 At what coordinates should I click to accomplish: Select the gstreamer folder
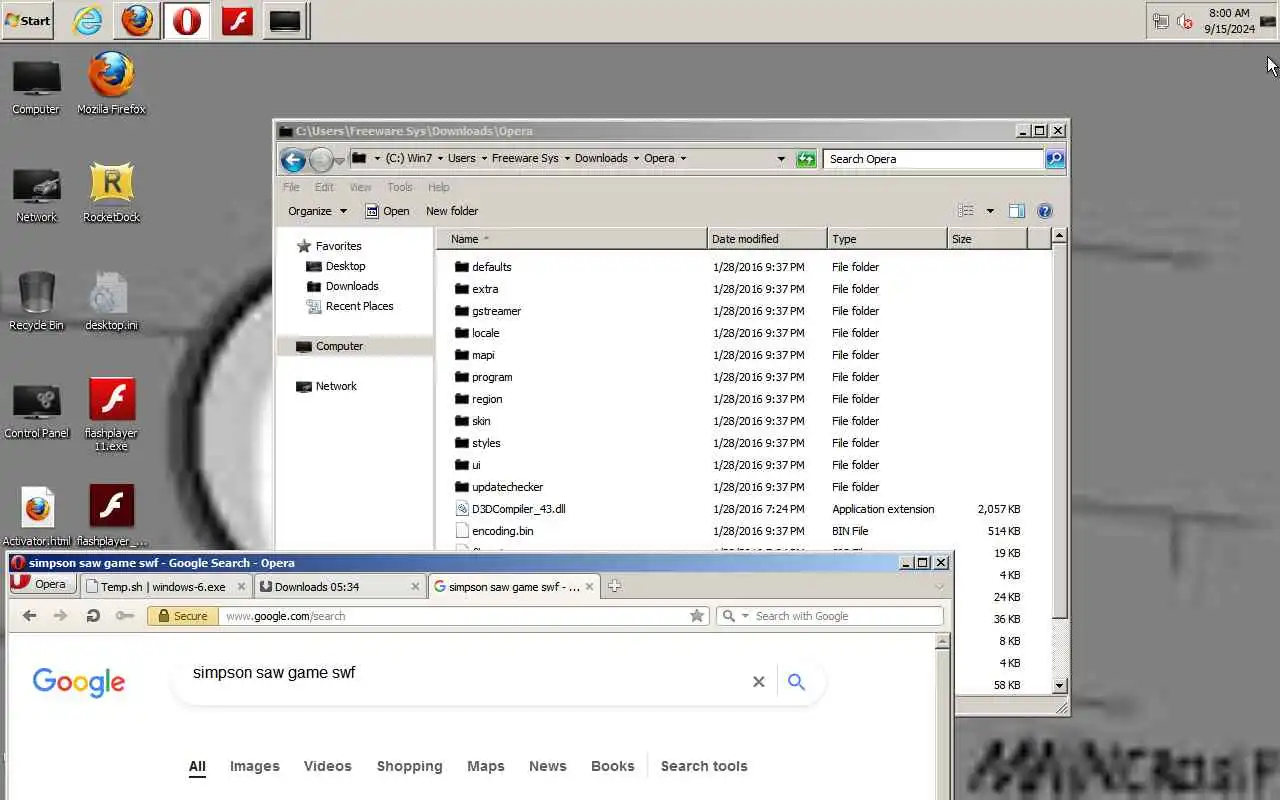487,311
